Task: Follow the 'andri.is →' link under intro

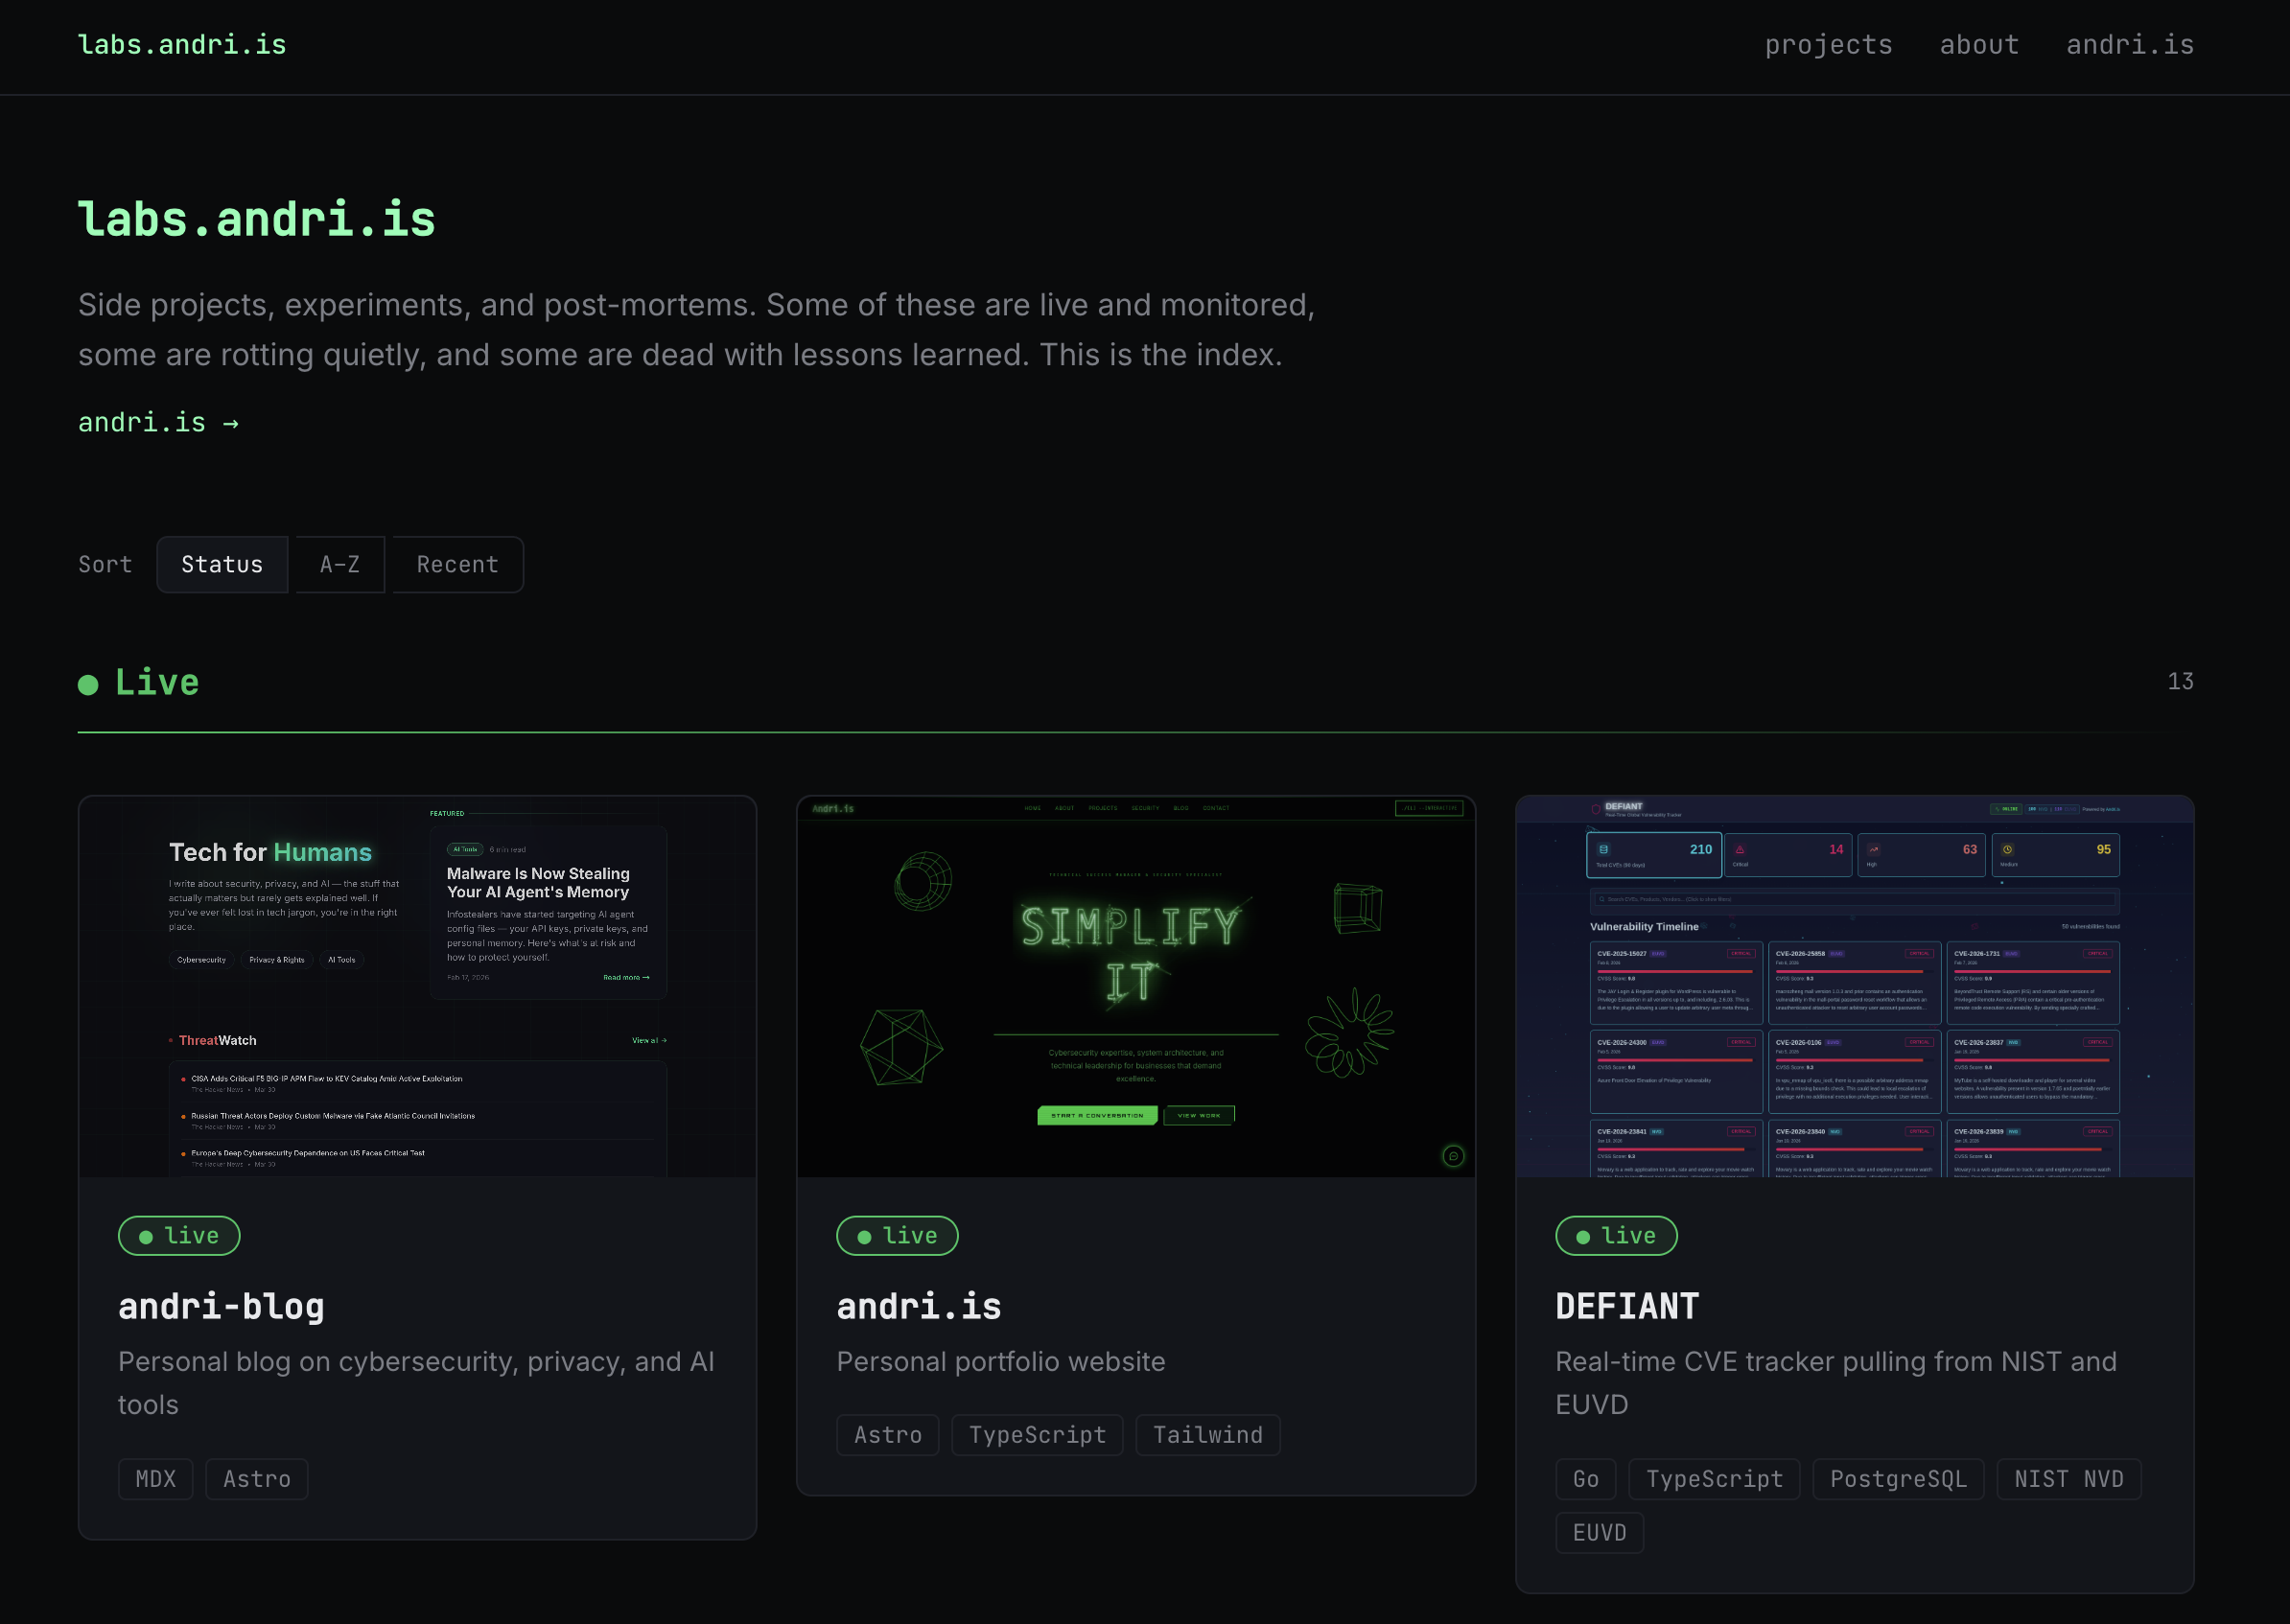Action: (x=159, y=423)
